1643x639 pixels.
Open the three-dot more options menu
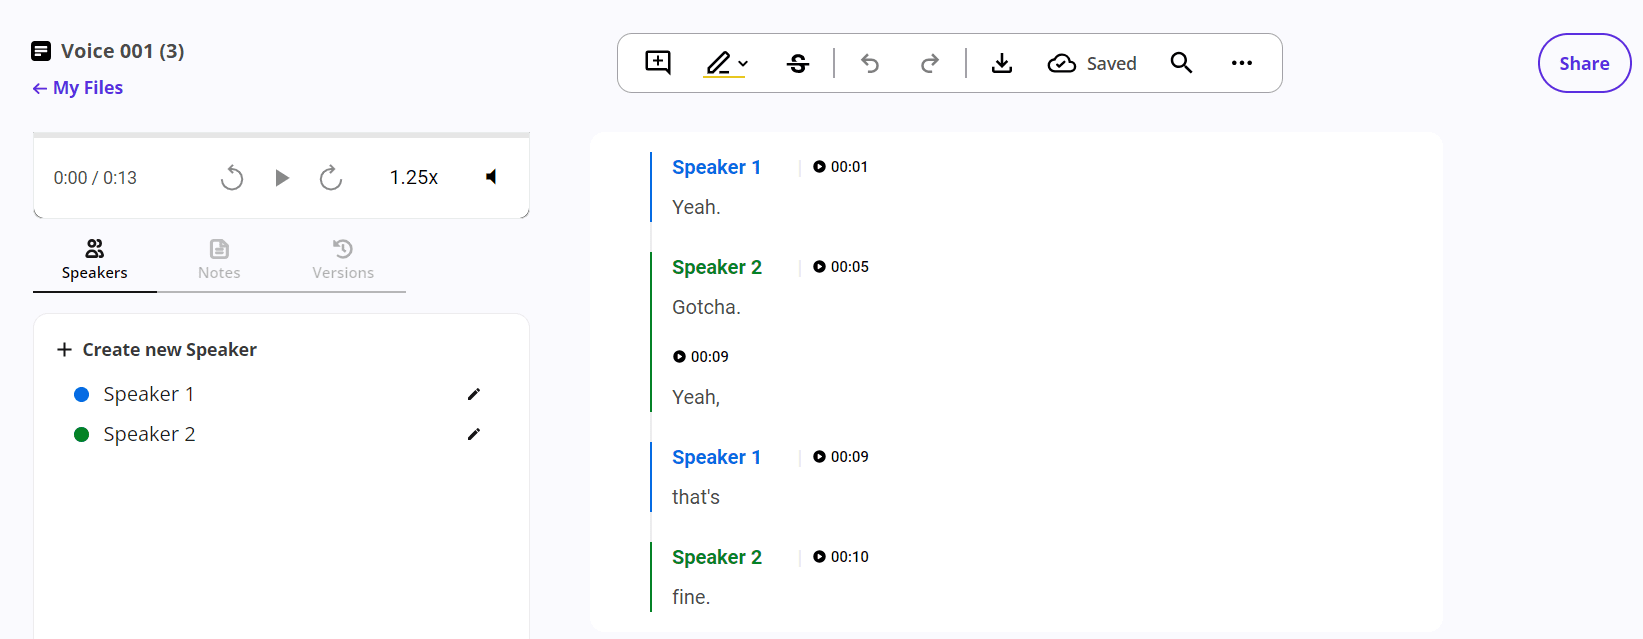point(1242,63)
